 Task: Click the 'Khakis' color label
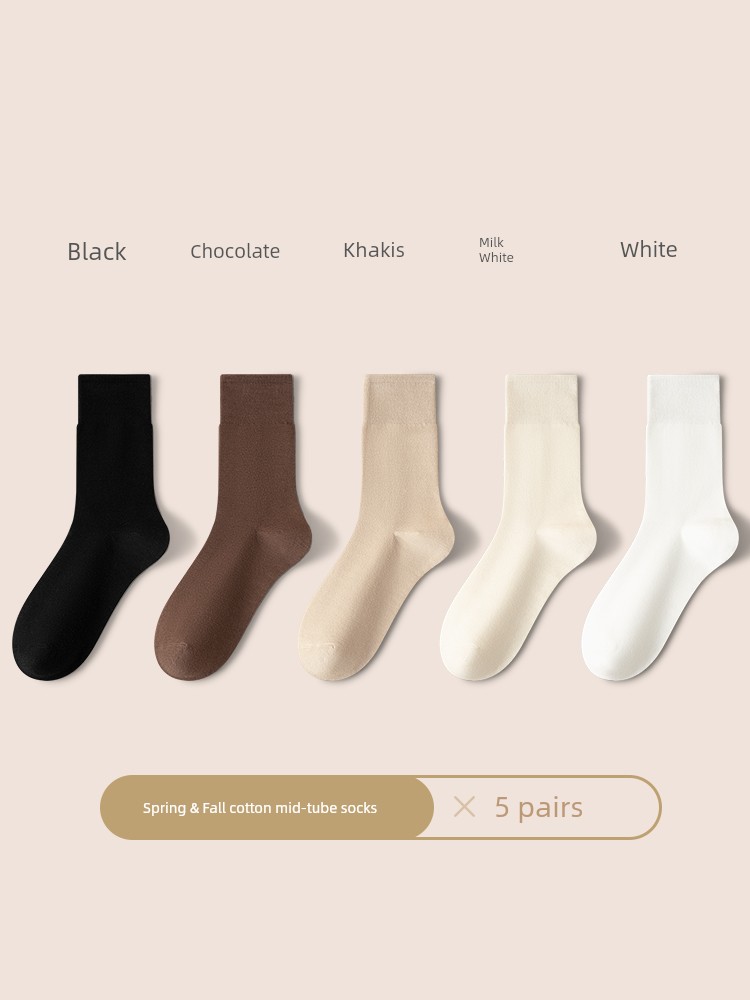point(374,249)
